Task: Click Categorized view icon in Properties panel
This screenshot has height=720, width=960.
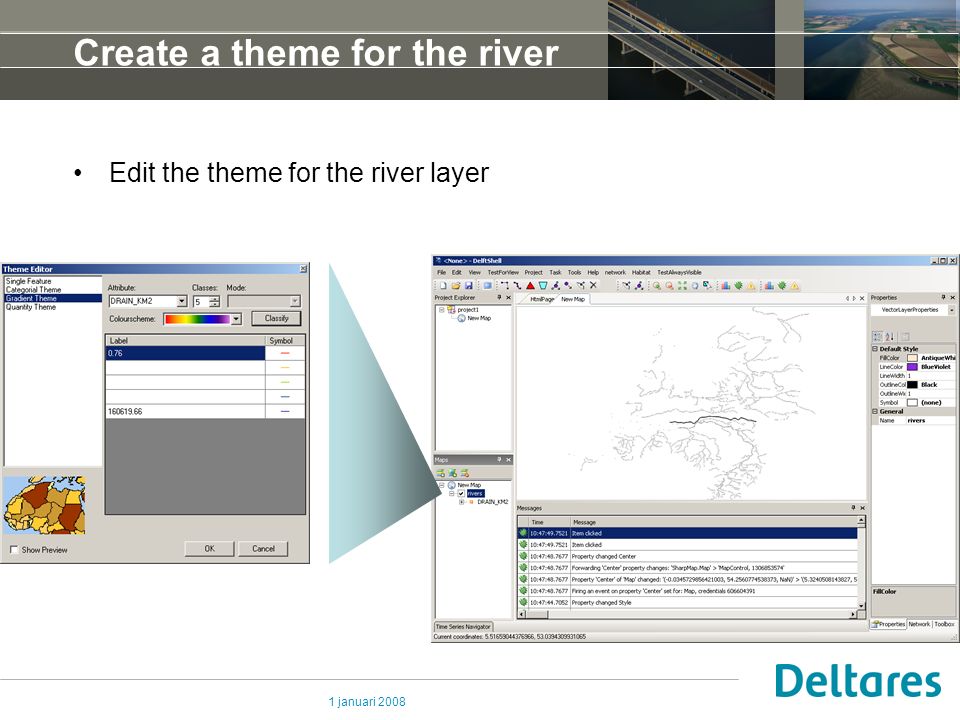Action: coord(877,336)
